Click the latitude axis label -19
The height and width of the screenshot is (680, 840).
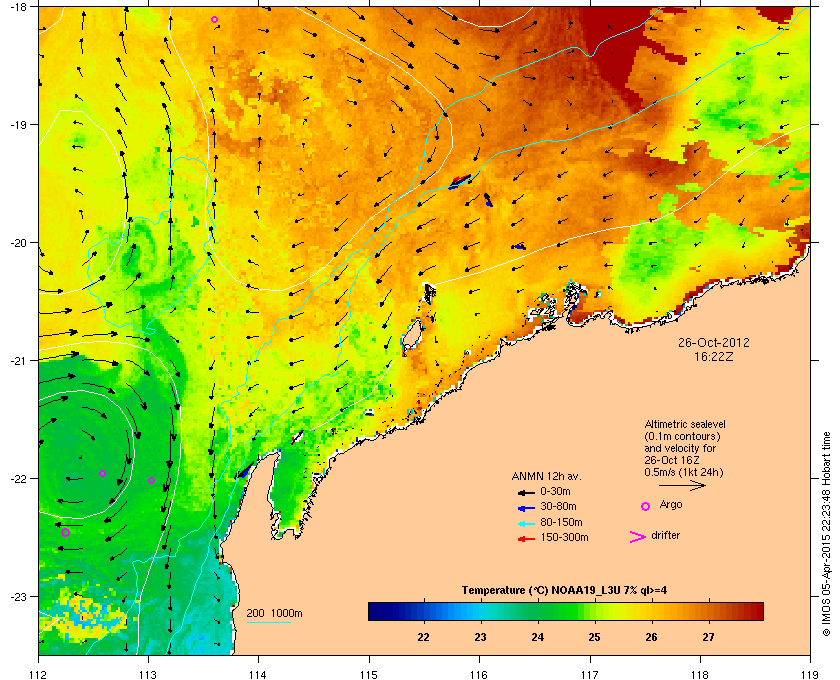click(18, 125)
